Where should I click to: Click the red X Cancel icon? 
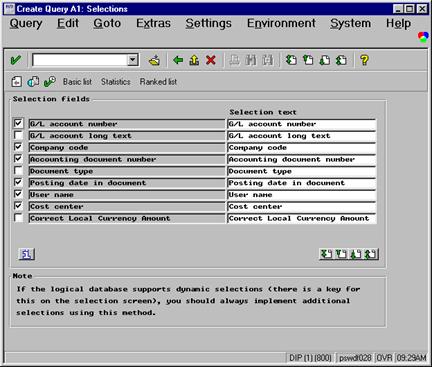pos(211,60)
